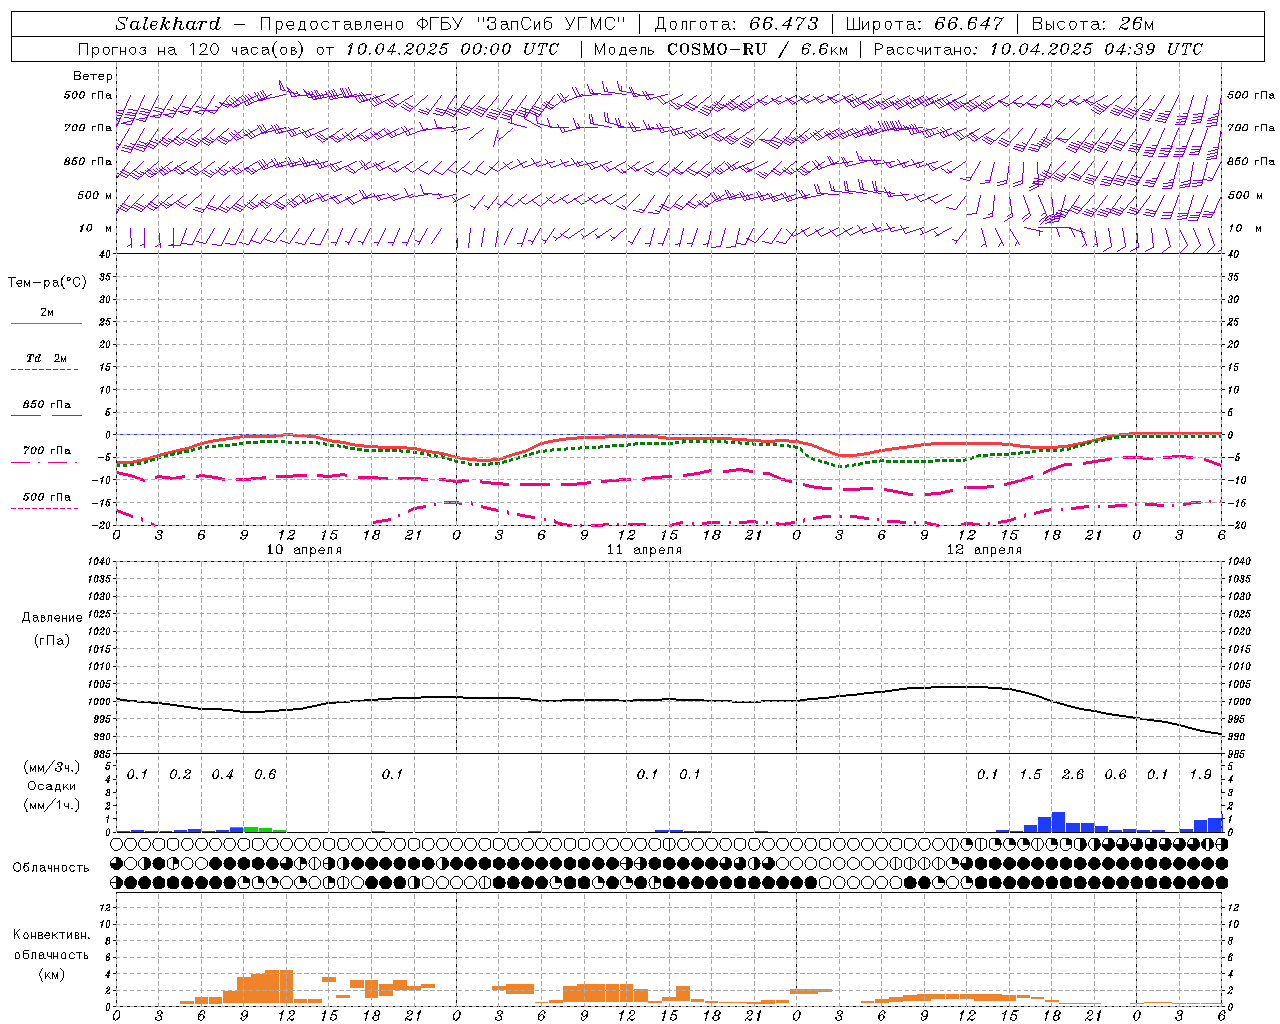This screenshot has height=1024, width=1280.
Task: Select the ФГБУ "ЗапСиб УГМС" provider text
Action: pyautogui.click(x=519, y=24)
